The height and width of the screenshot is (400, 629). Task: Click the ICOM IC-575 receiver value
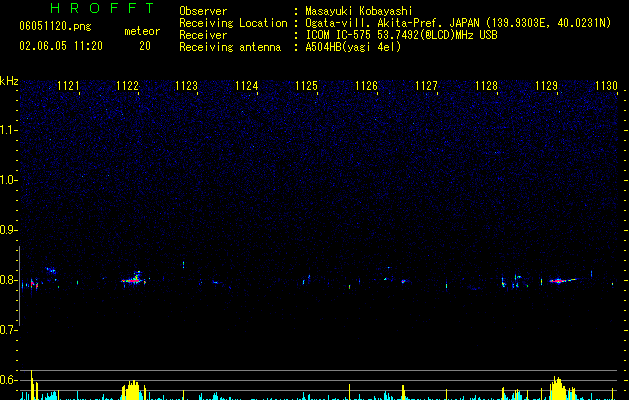401,35
